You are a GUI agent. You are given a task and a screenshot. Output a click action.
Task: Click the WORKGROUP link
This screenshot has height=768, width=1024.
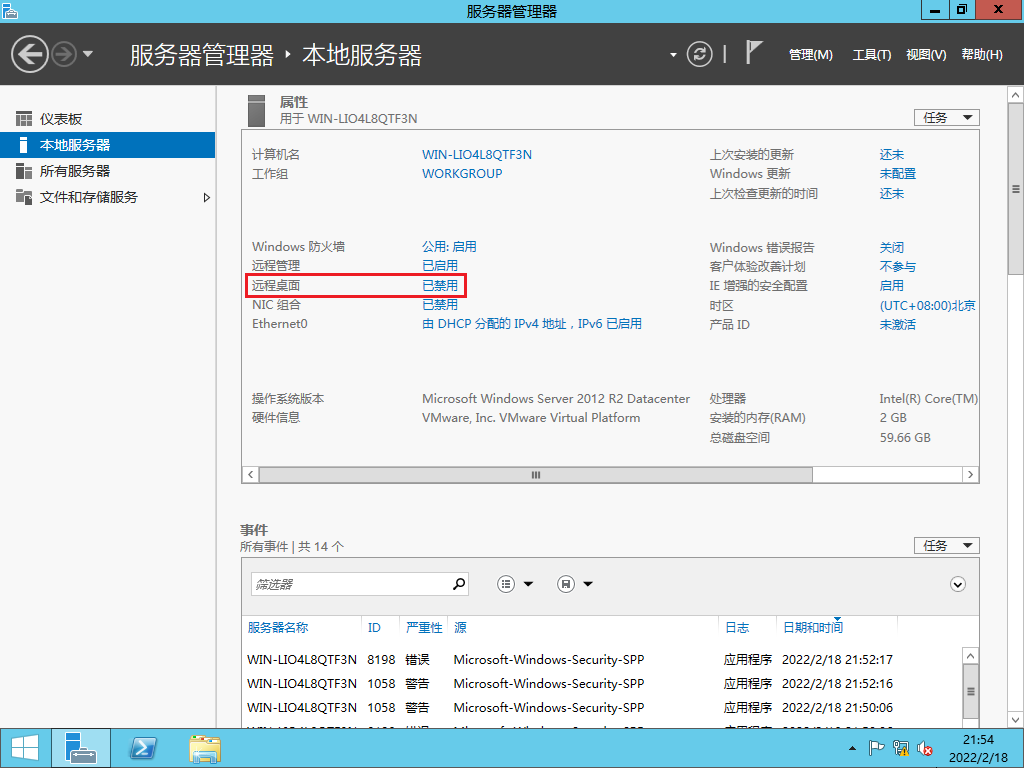pos(462,174)
